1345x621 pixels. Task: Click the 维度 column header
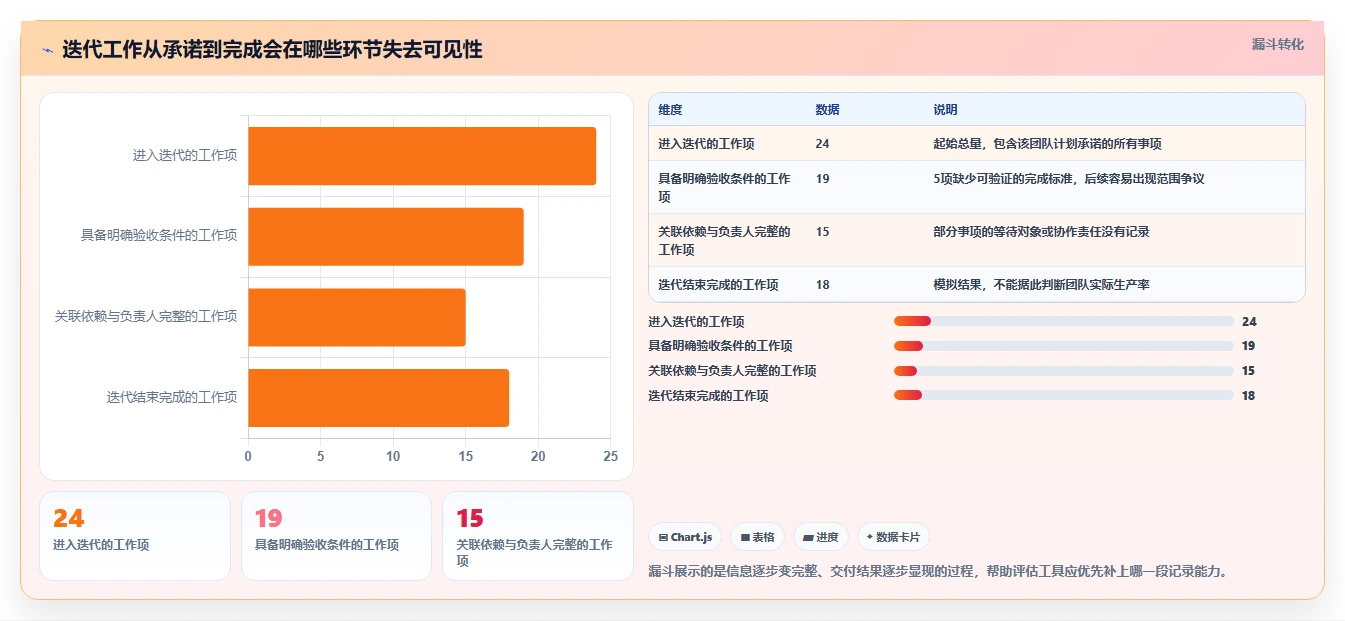pyautogui.click(x=670, y=110)
